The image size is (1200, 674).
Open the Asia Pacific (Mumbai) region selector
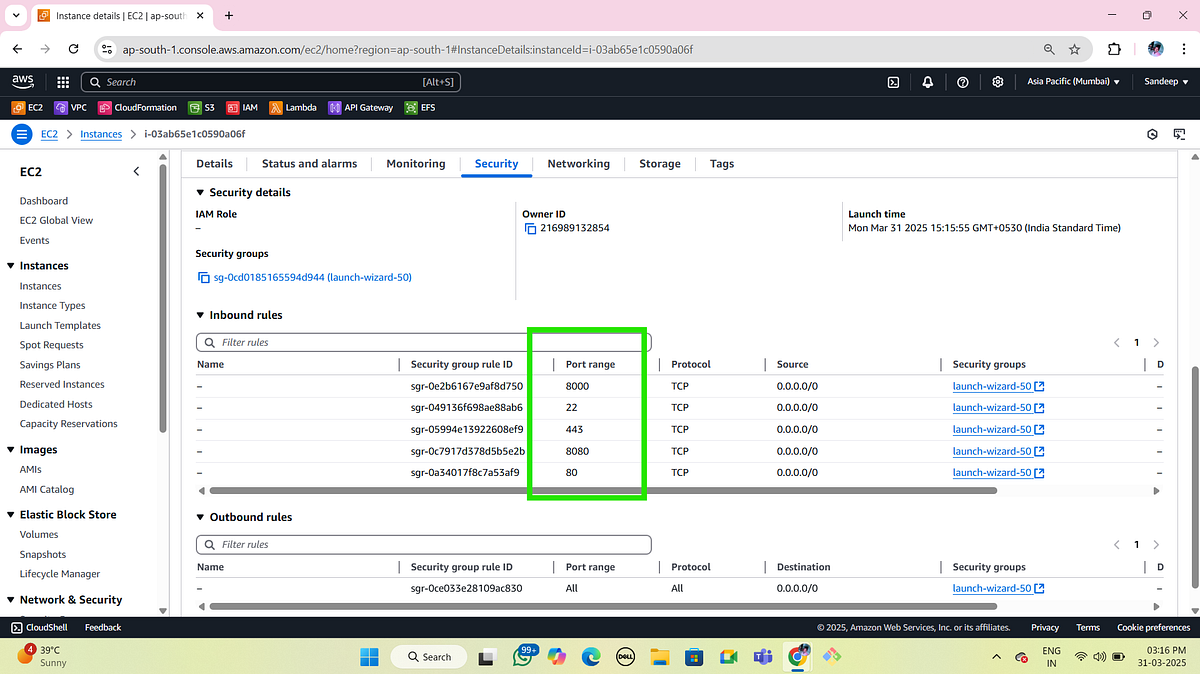click(1072, 82)
